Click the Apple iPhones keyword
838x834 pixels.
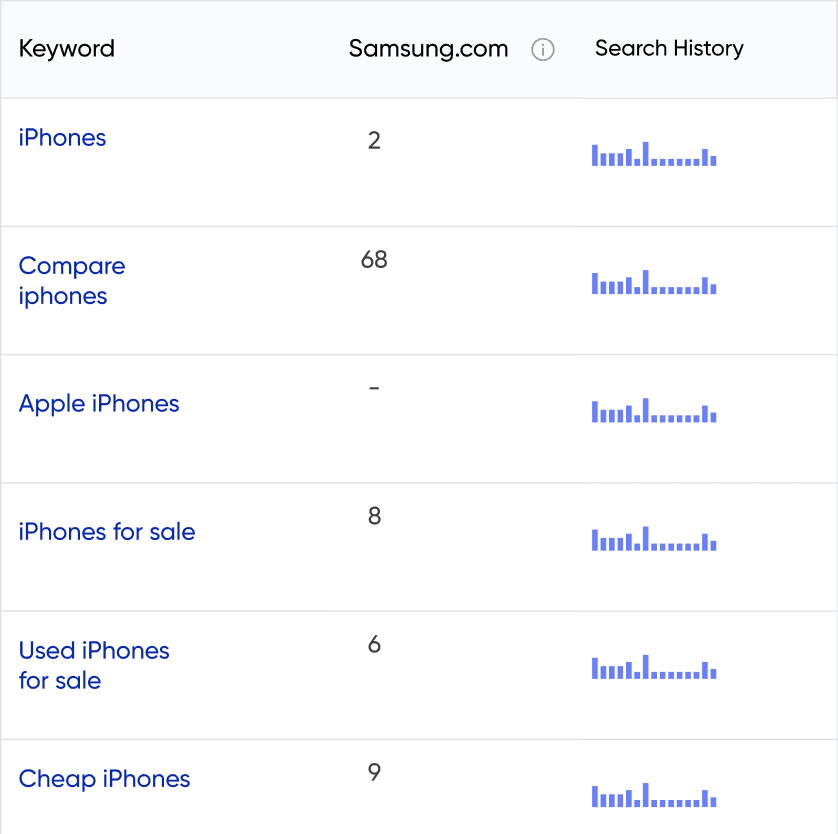(x=99, y=404)
